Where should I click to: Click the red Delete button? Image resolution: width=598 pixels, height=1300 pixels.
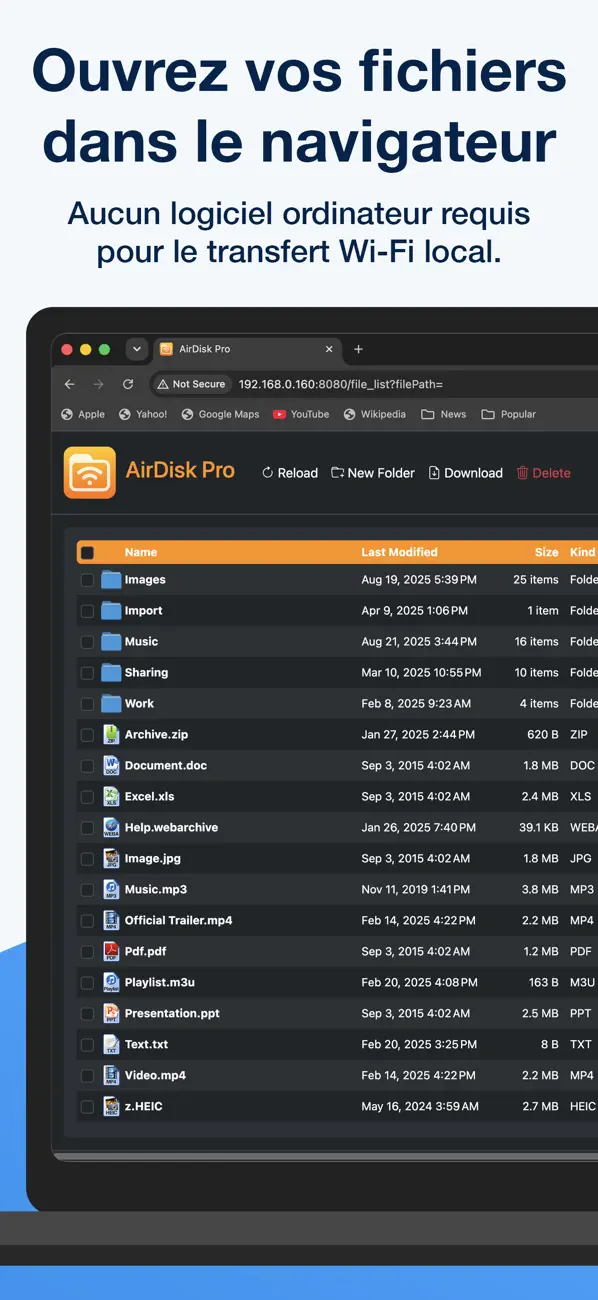pyautogui.click(x=544, y=473)
